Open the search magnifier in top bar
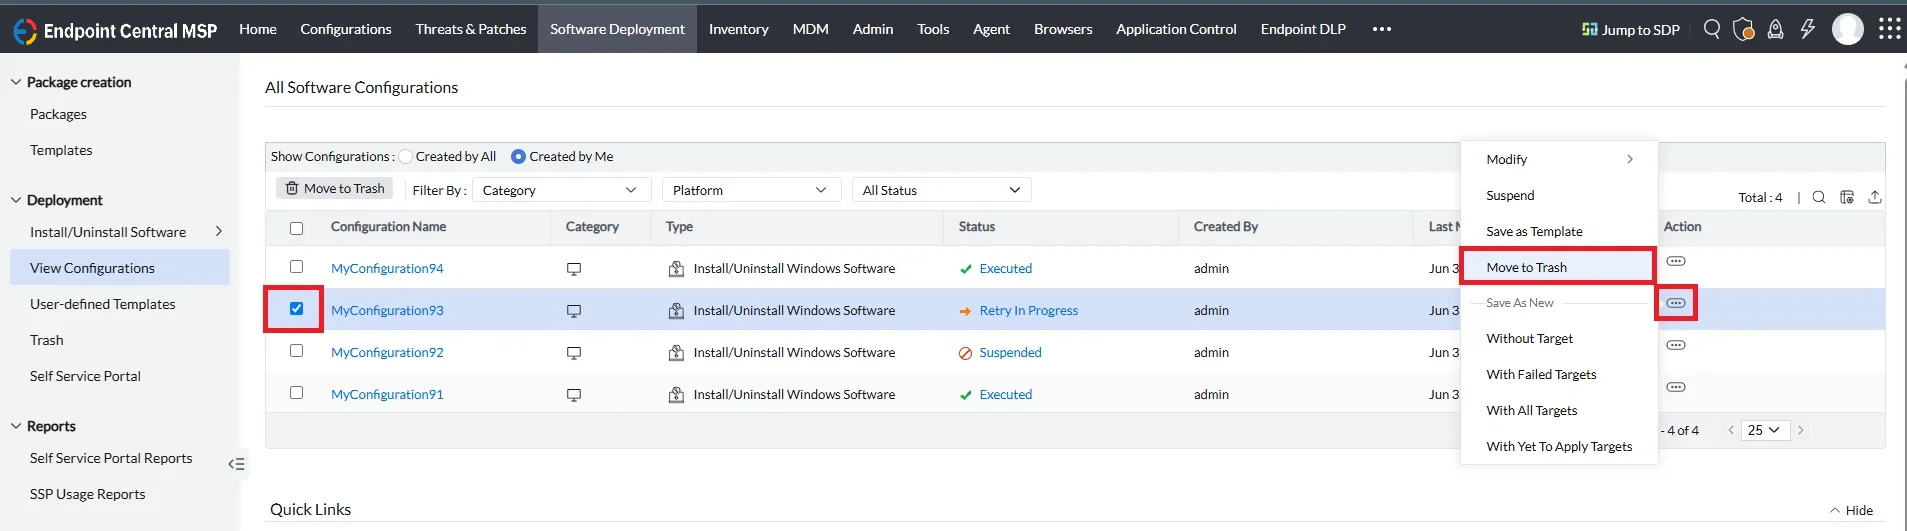This screenshot has width=1907, height=531. [1712, 29]
